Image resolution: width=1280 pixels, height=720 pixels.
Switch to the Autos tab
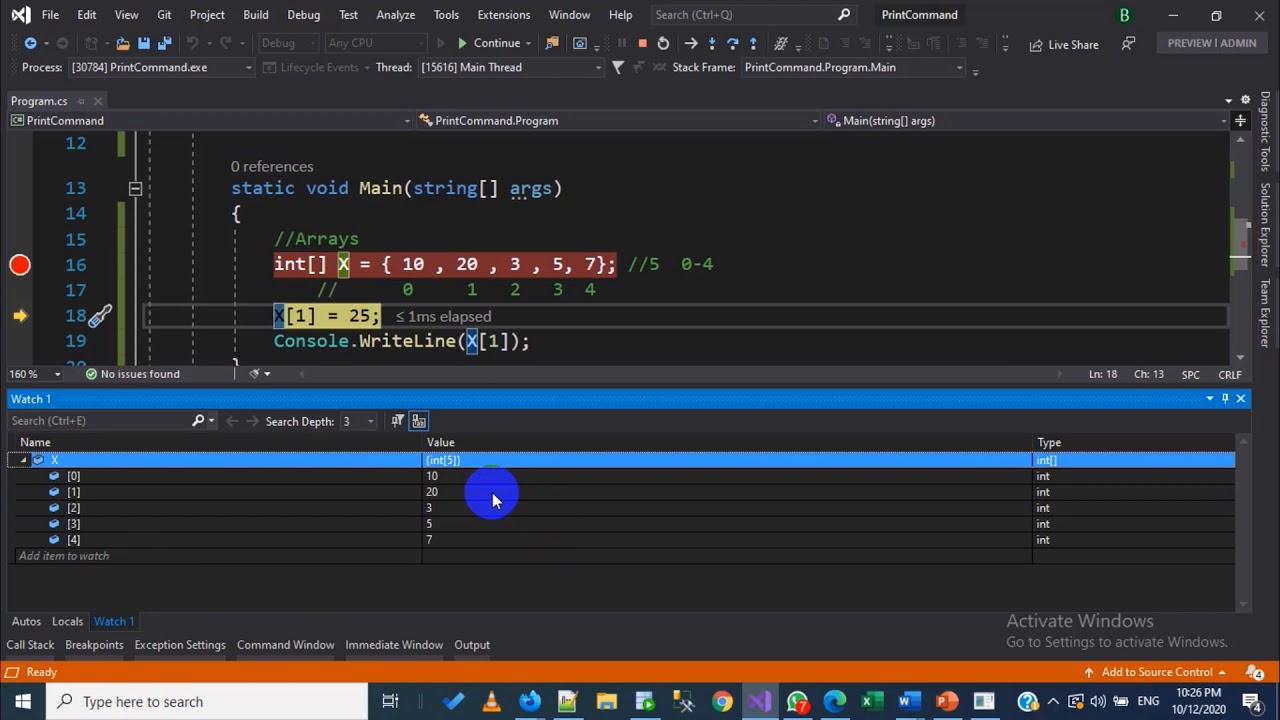coord(26,621)
